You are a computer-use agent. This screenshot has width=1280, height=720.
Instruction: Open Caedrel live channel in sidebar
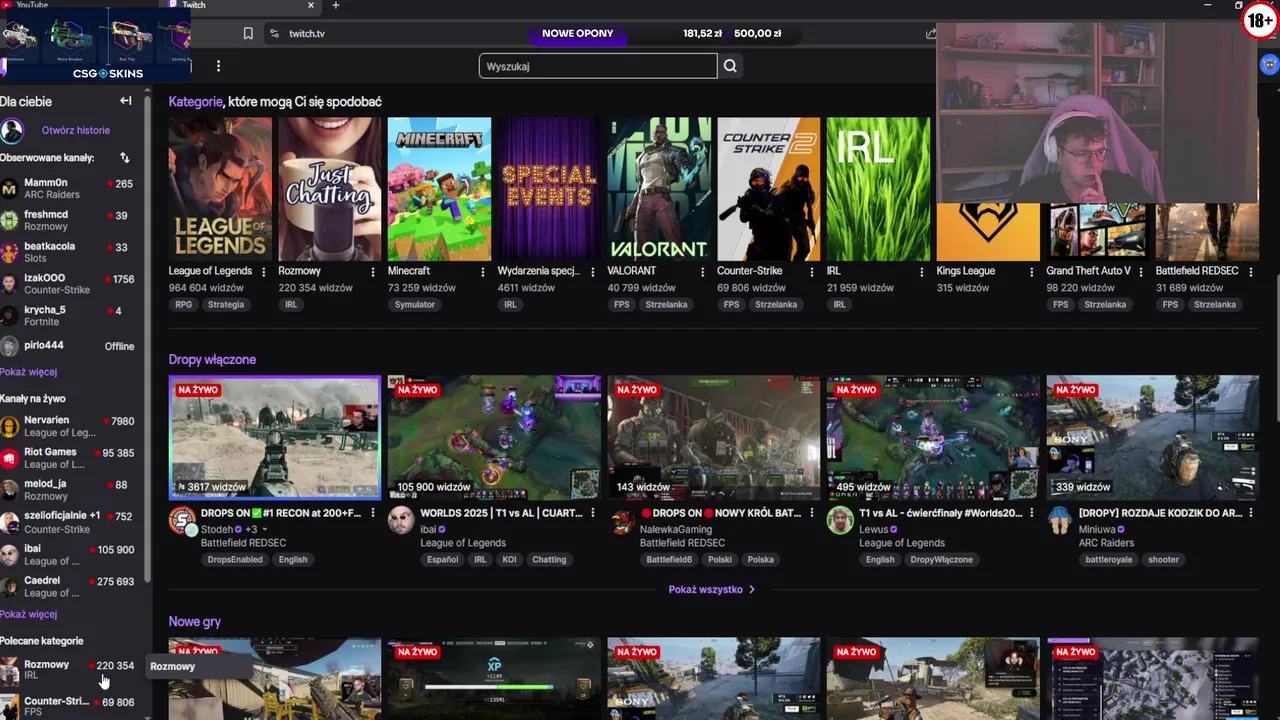point(68,586)
